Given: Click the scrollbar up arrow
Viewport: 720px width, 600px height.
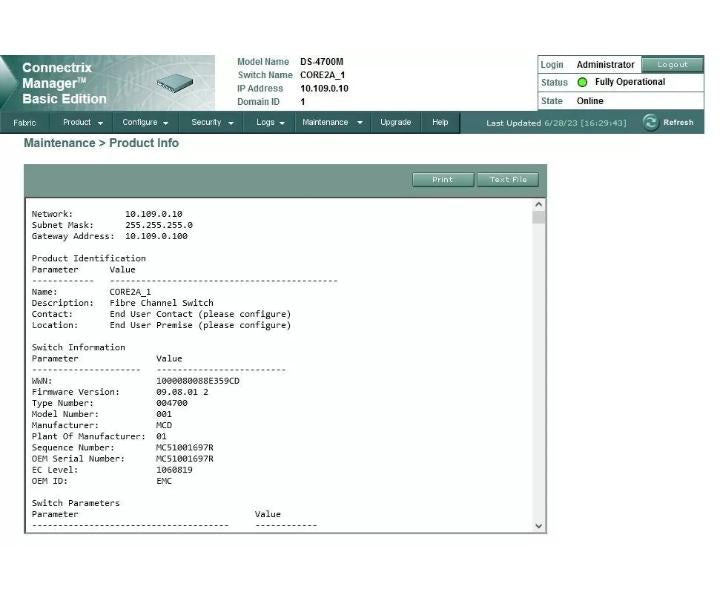Looking at the screenshot, I should [539, 205].
